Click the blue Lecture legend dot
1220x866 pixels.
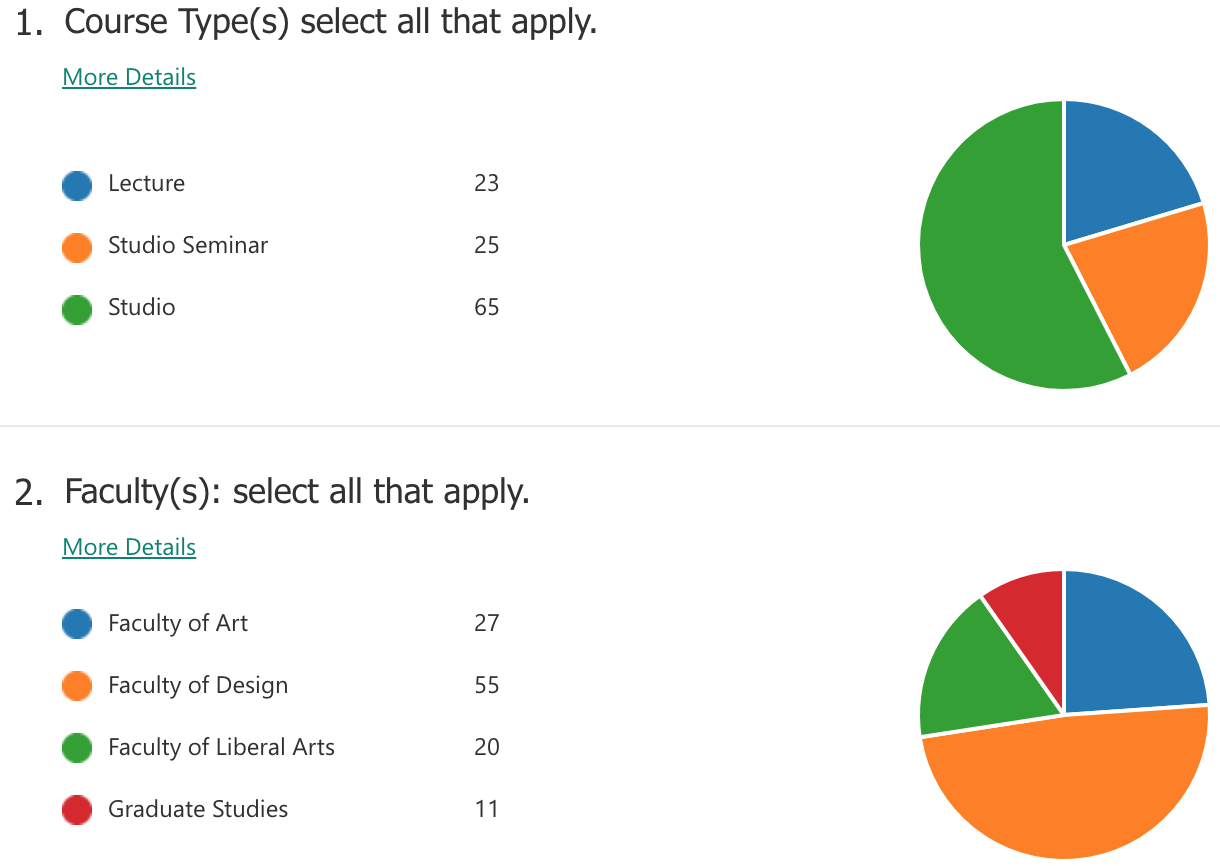[77, 185]
